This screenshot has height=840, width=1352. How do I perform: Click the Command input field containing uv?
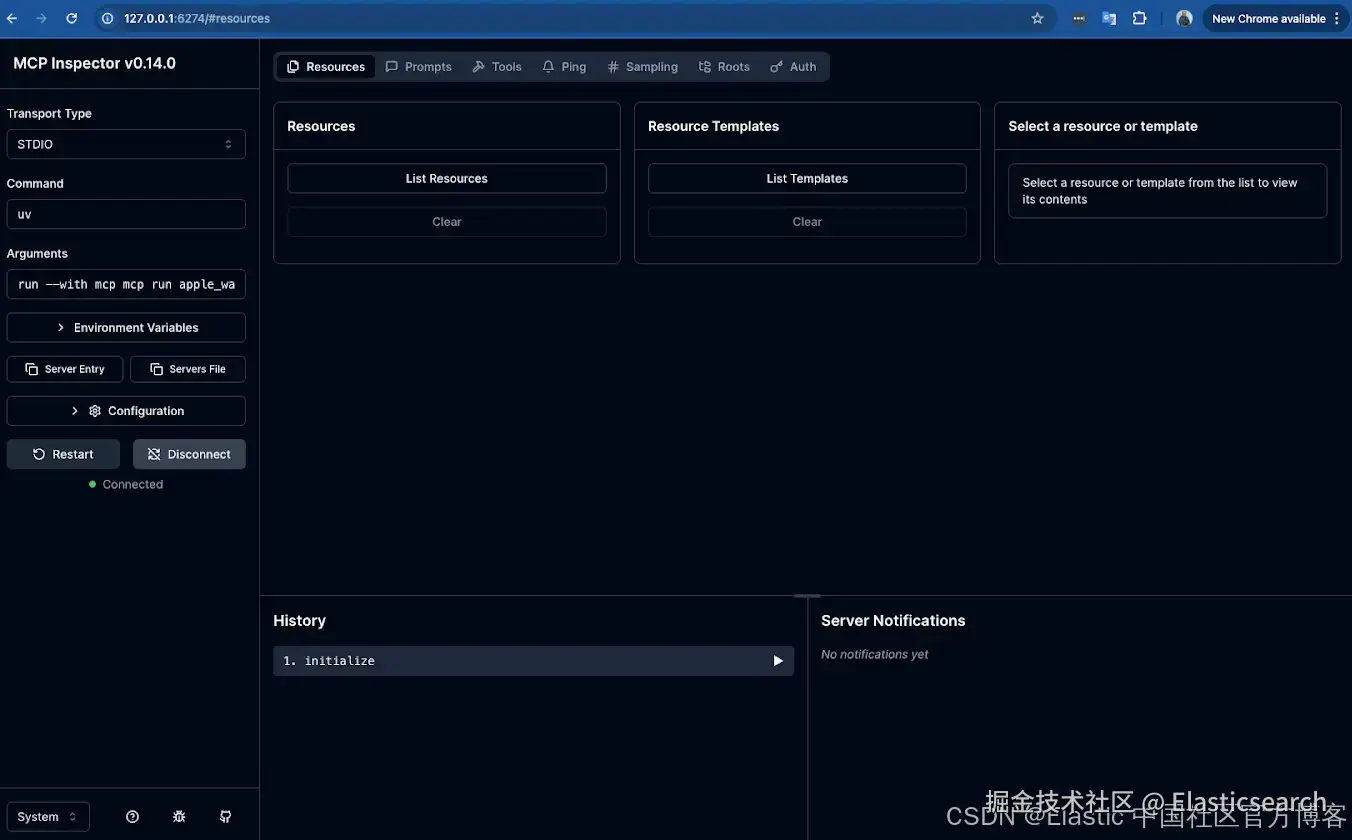[x=126, y=214]
